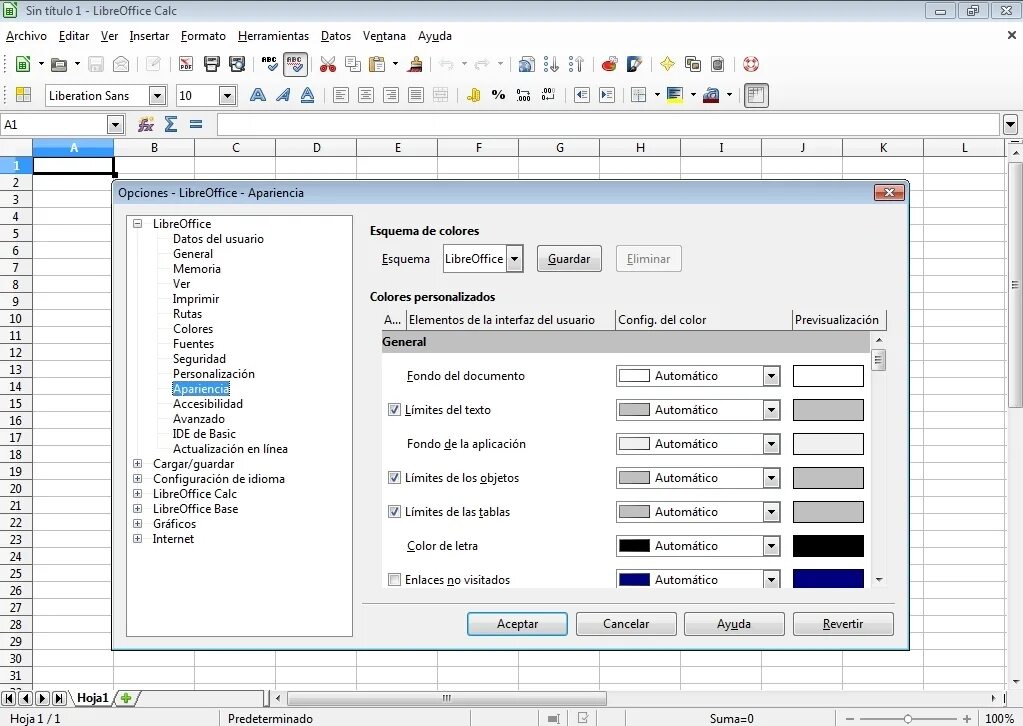The image size is (1023, 726).
Task: Open Color de letra color dropdown
Action: click(771, 545)
